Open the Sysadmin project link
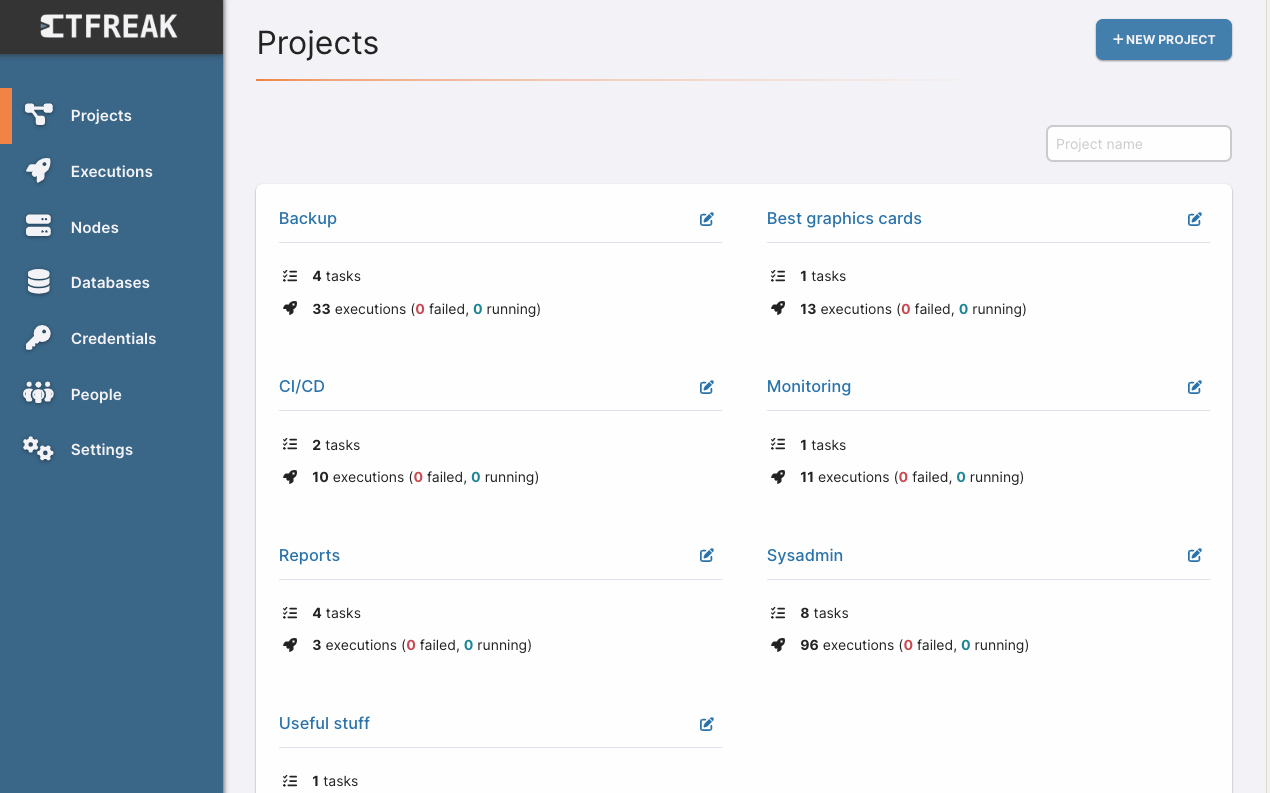 (x=805, y=555)
